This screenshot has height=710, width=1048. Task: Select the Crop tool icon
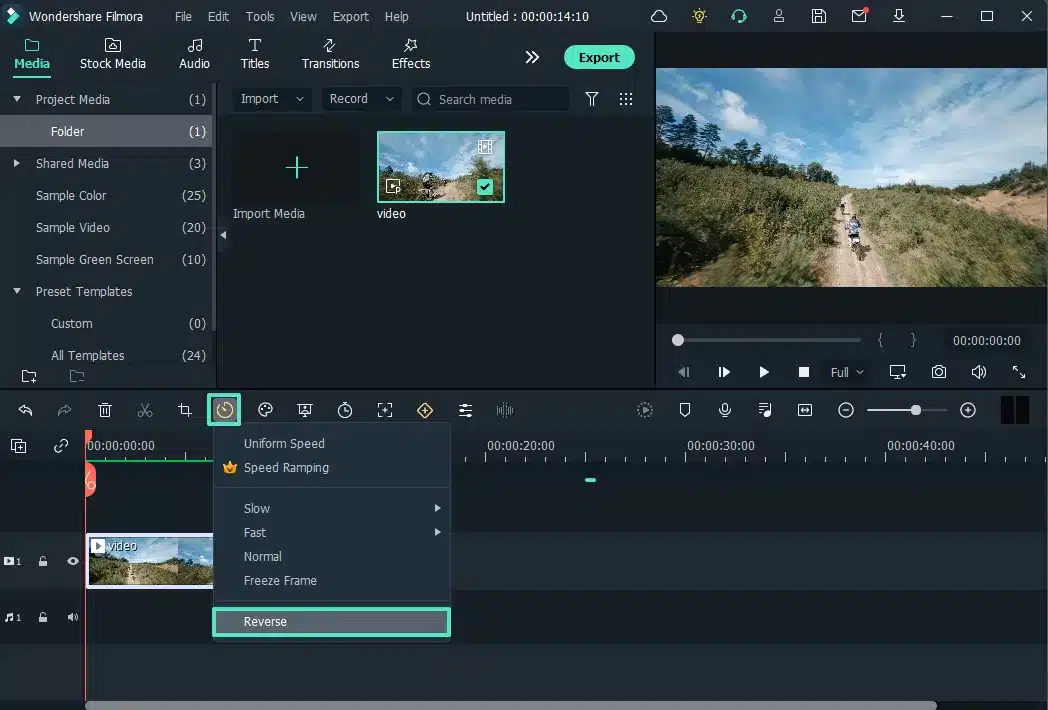(185, 410)
